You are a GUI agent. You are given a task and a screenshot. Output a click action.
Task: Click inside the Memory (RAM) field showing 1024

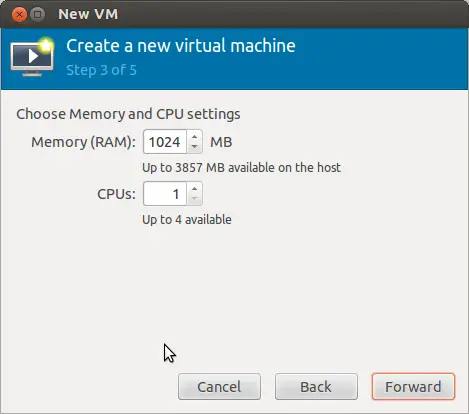point(165,142)
